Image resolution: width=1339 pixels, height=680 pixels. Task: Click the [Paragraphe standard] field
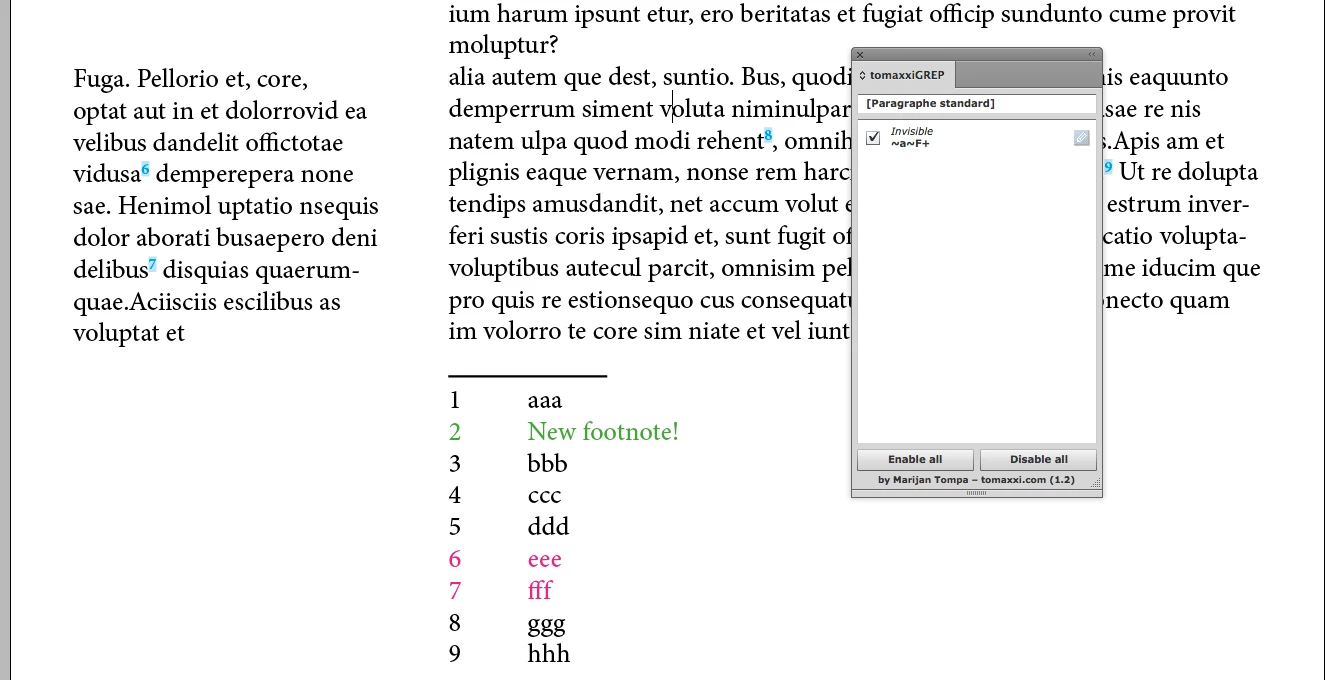coord(977,104)
